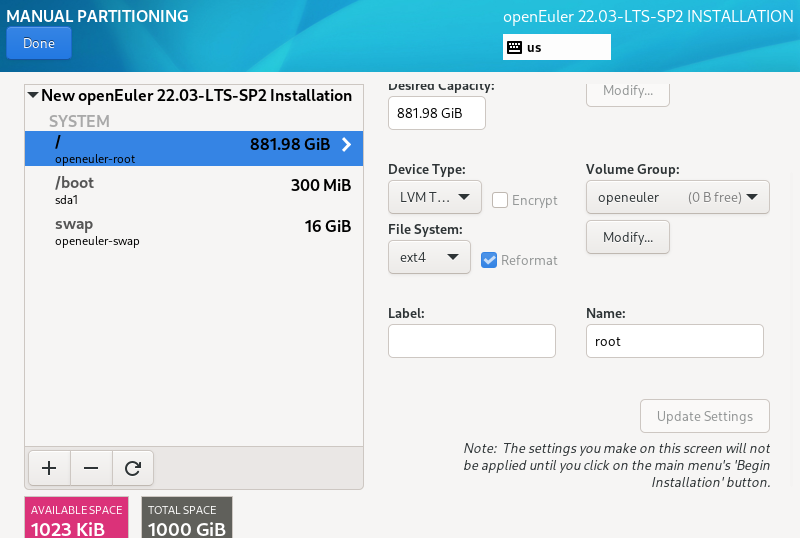This screenshot has height=538, width=800.
Task: Click the Desired Capacity input field
Action: click(436, 113)
